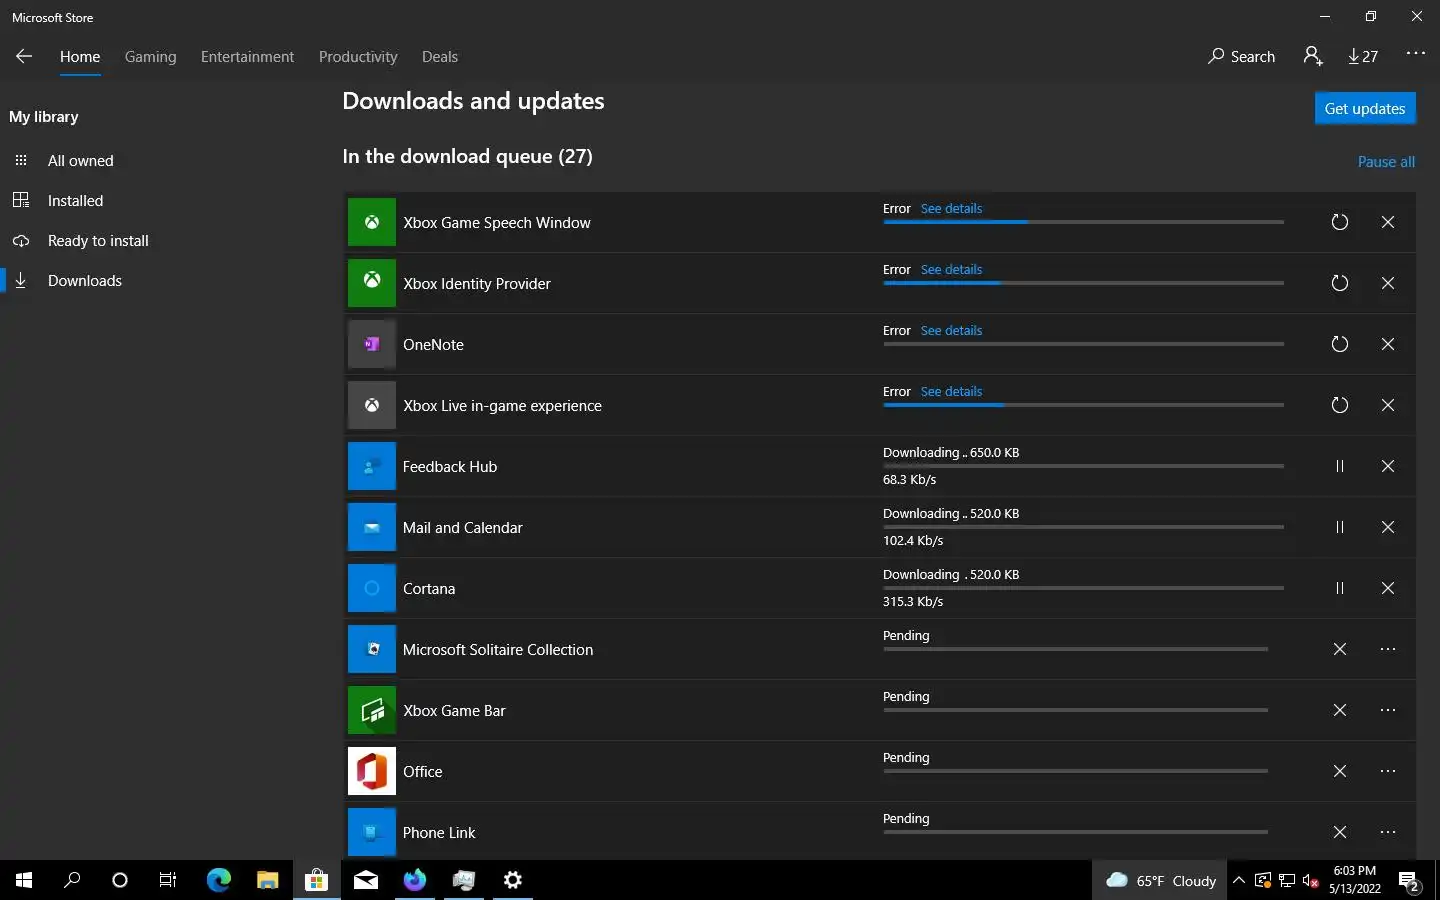
Task: Open the Xbox Identity Provider app icon
Action: 372,283
